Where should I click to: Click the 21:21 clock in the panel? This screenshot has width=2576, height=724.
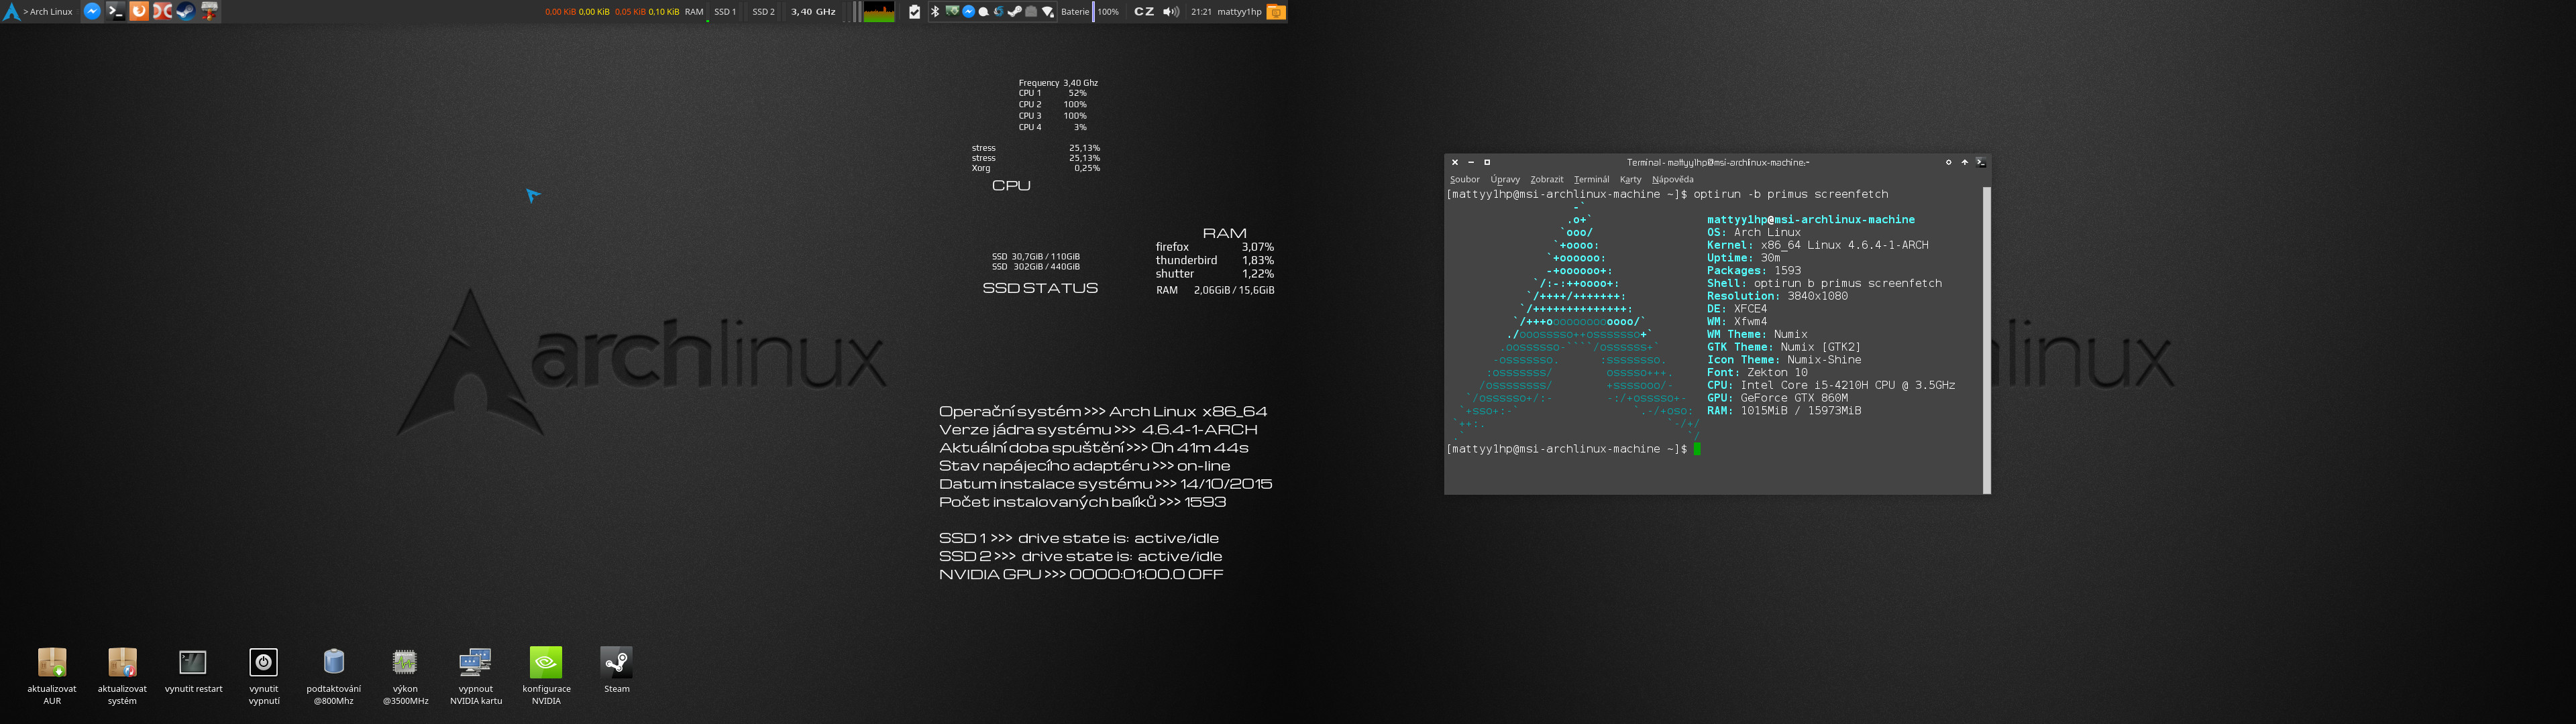pos(1201,12)
